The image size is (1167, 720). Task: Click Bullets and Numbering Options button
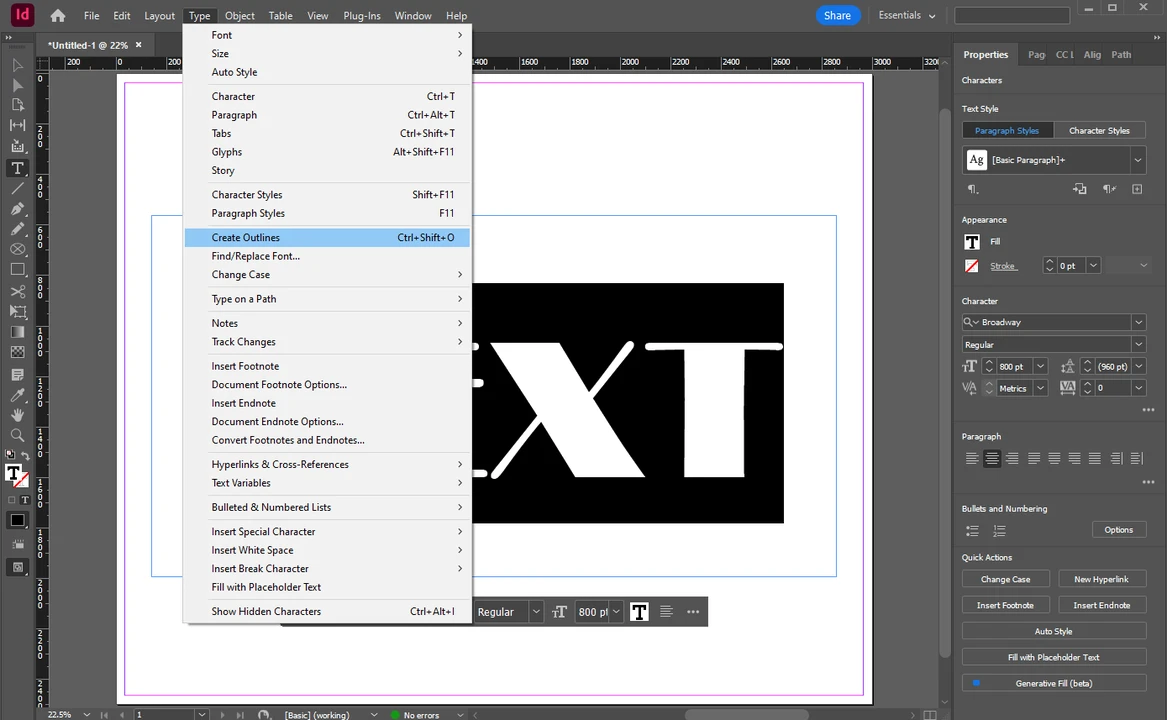1119,530
